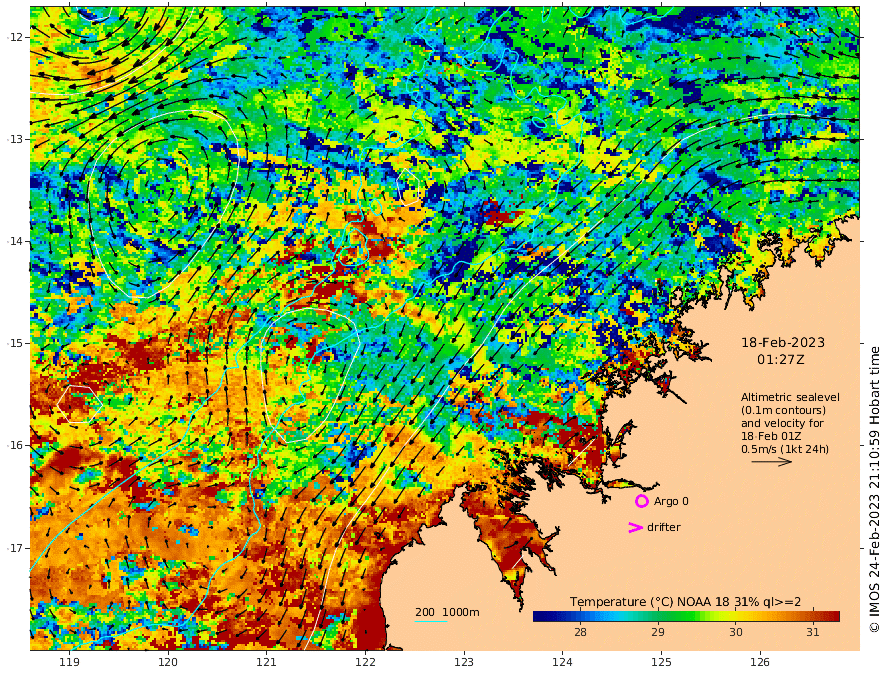The image size is (880, 680).
Task: Click longitude axis label 123
Action: (x=464, y=663)
